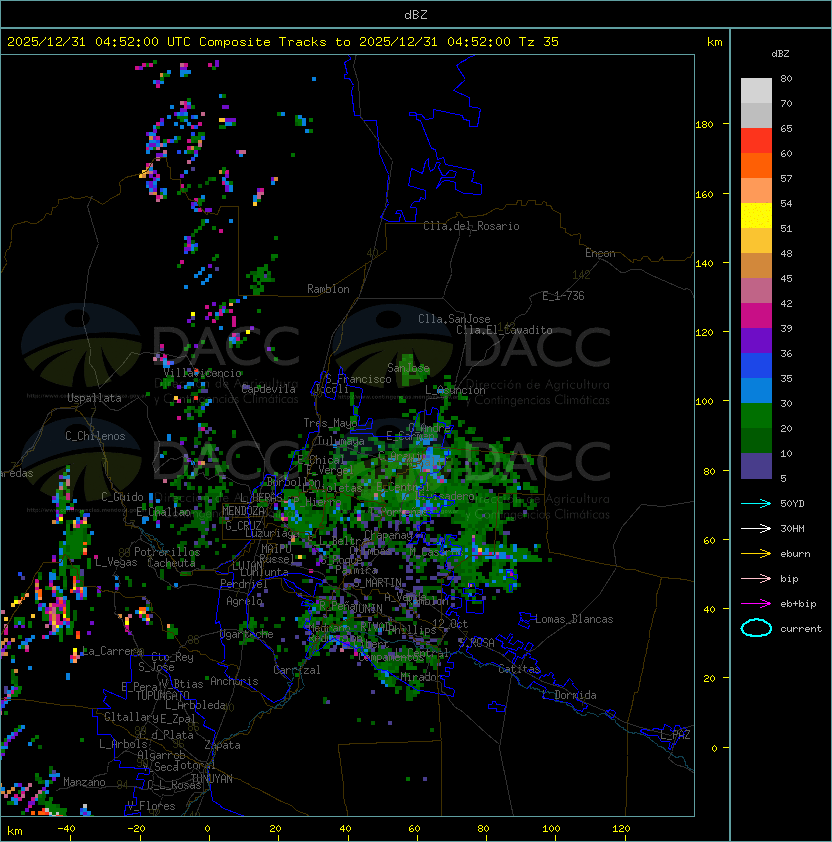
Task: Click the legend label 'current'
Action: point(801,629)
